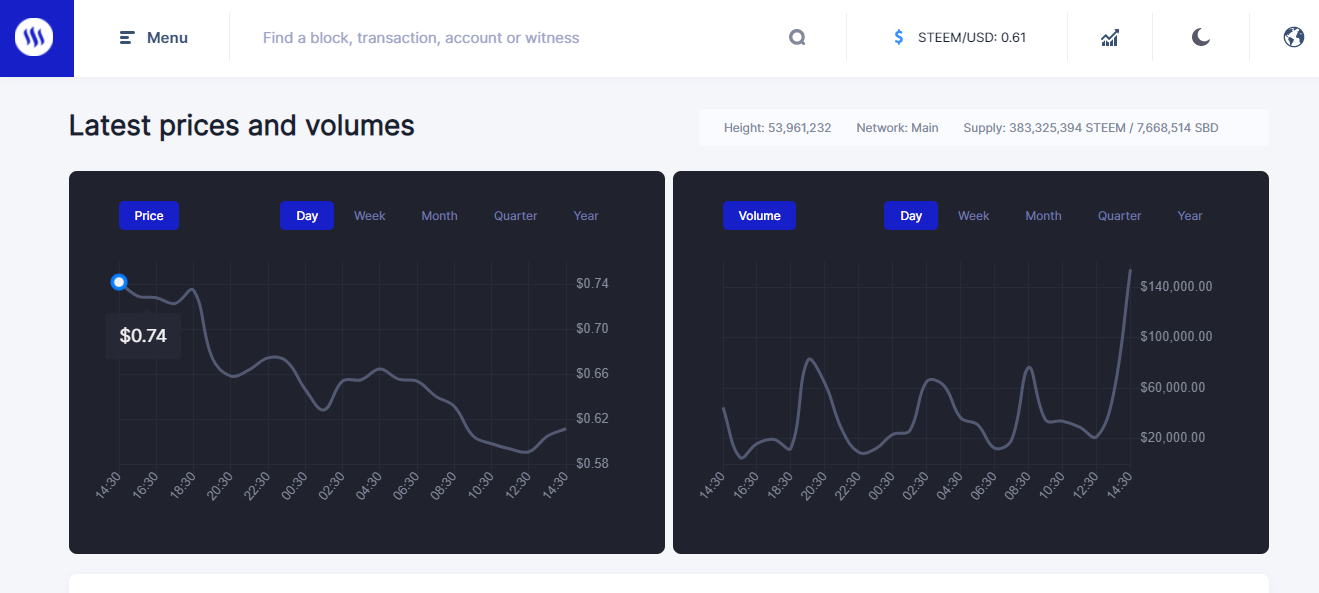Show Year range on Price chart
Viewport: 1319px width, 593px height.
click(x=586, y=216)
